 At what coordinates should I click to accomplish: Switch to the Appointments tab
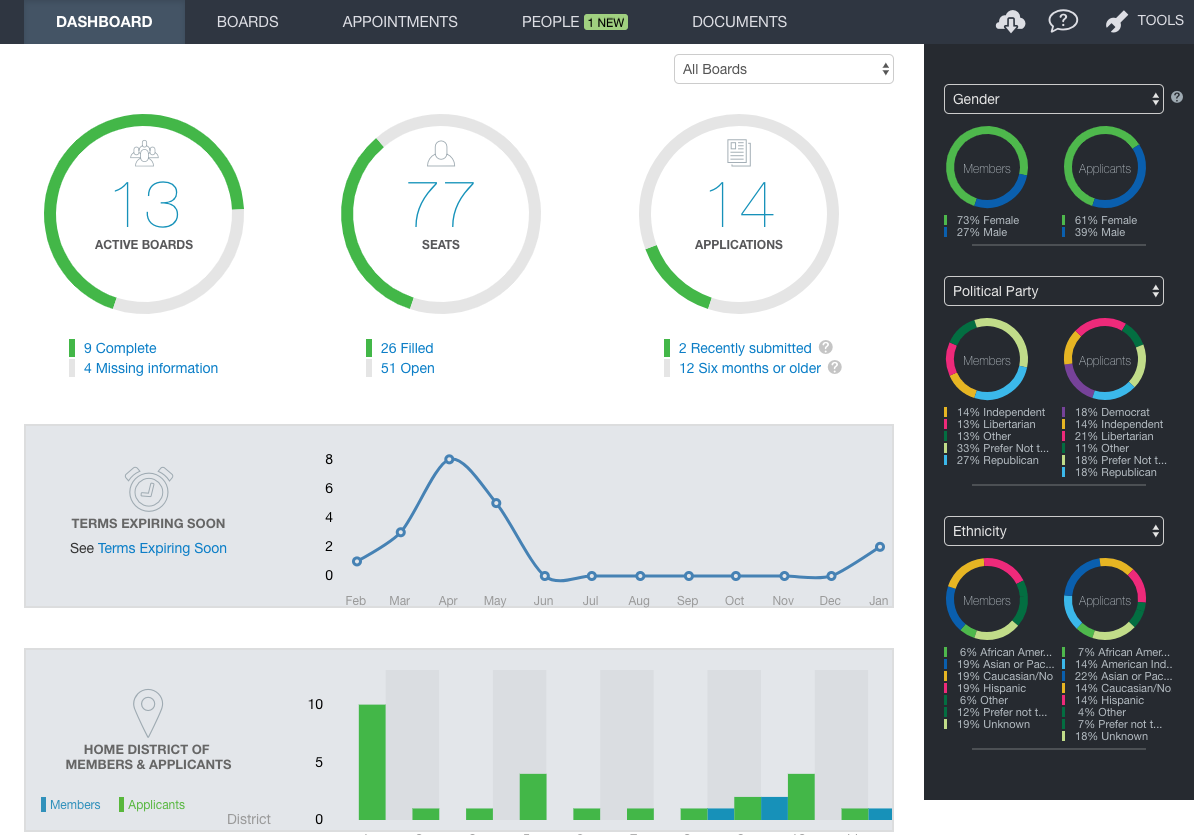[x=400, y=21]
